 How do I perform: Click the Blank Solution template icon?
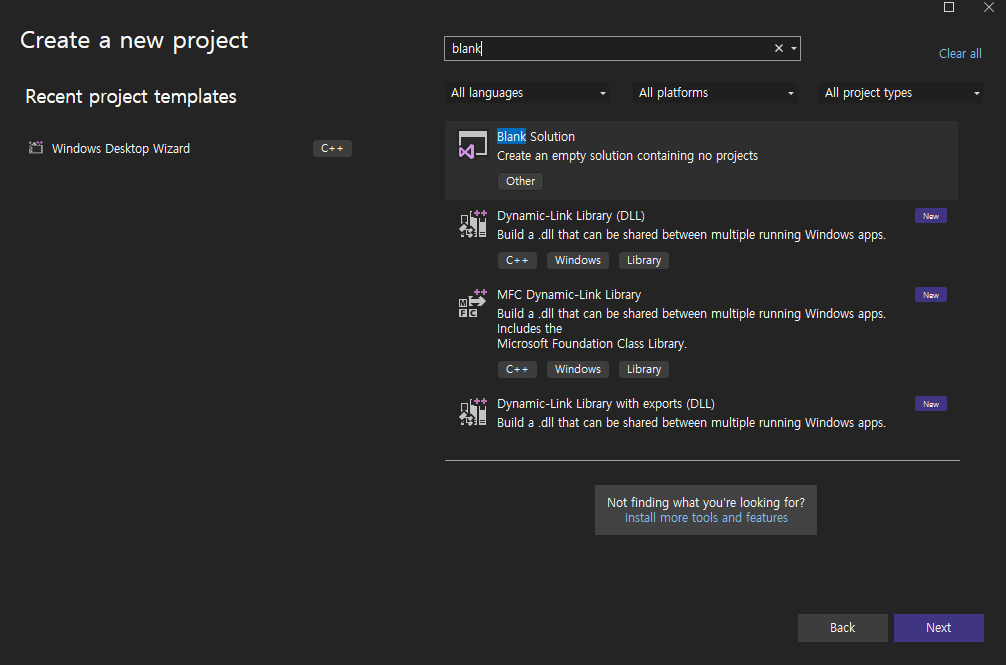pyautogui.click(x=472, y=144)
